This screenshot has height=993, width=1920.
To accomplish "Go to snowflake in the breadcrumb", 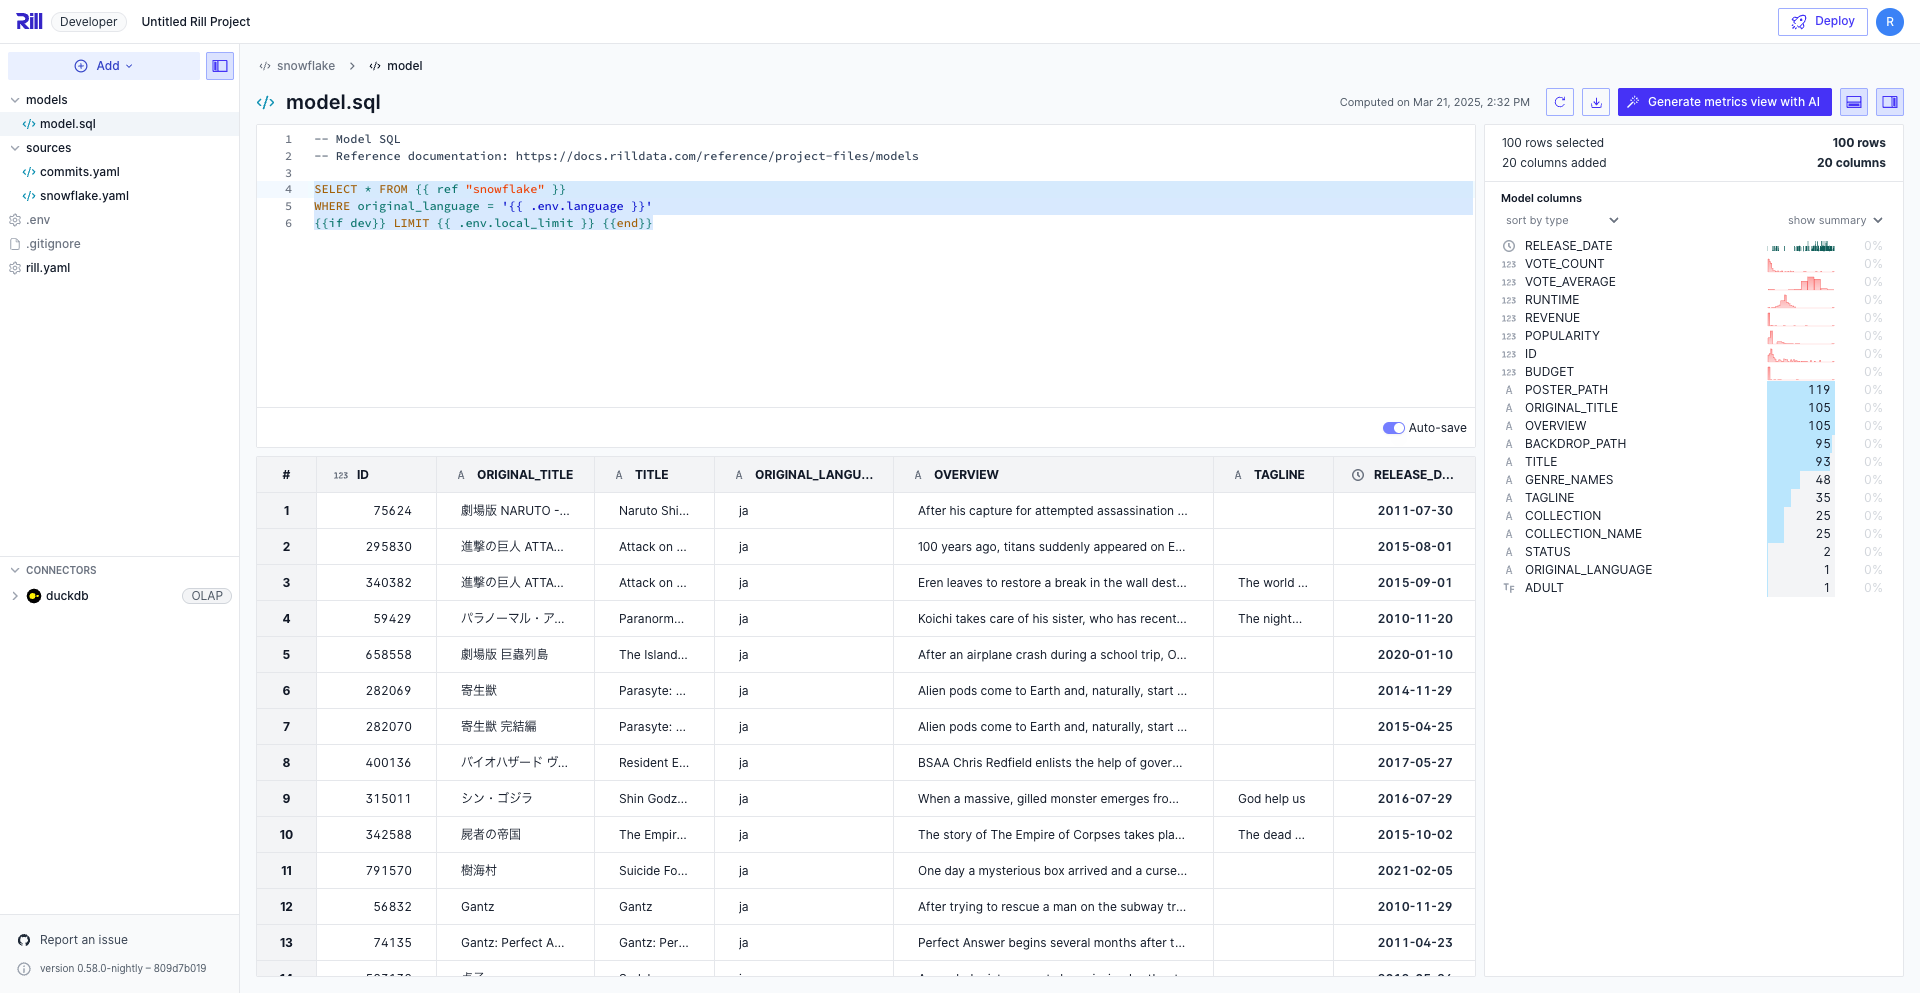I will [305, 66].
